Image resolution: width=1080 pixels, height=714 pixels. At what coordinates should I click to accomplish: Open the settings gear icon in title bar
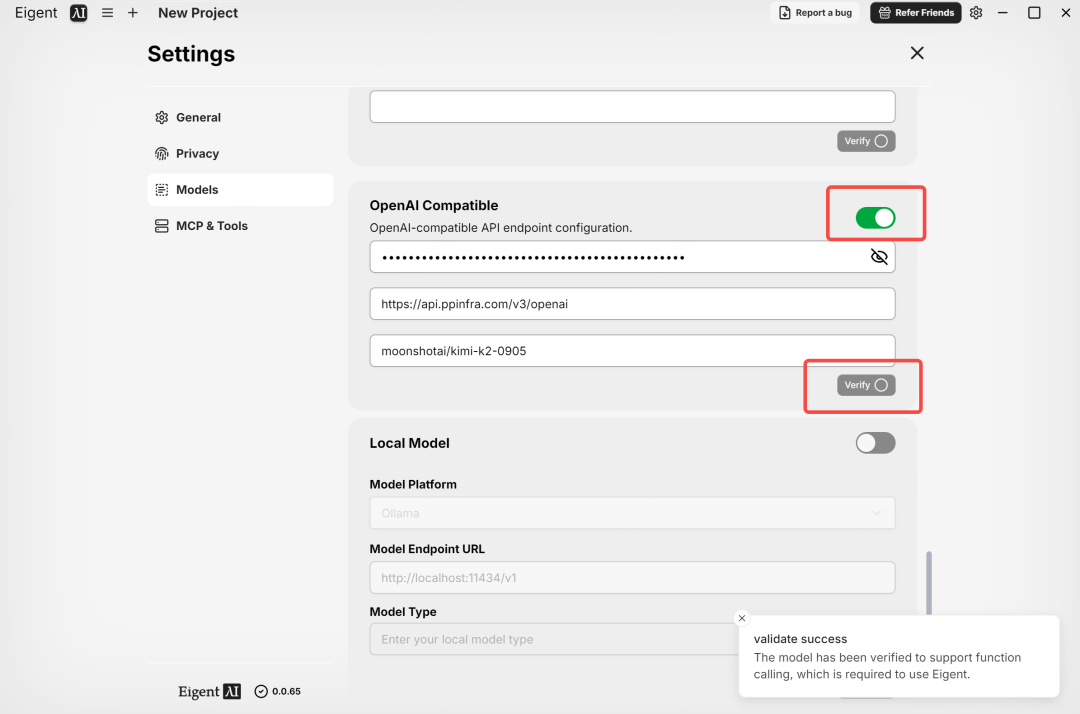pyautogui.click(x=976, y=13)
